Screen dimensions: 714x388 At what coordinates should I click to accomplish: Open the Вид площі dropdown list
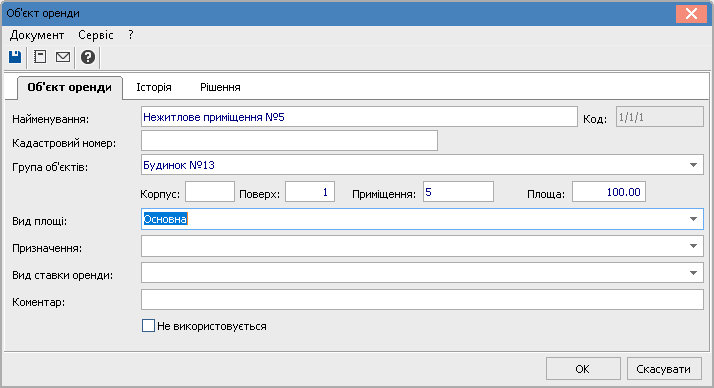[694, 219]
